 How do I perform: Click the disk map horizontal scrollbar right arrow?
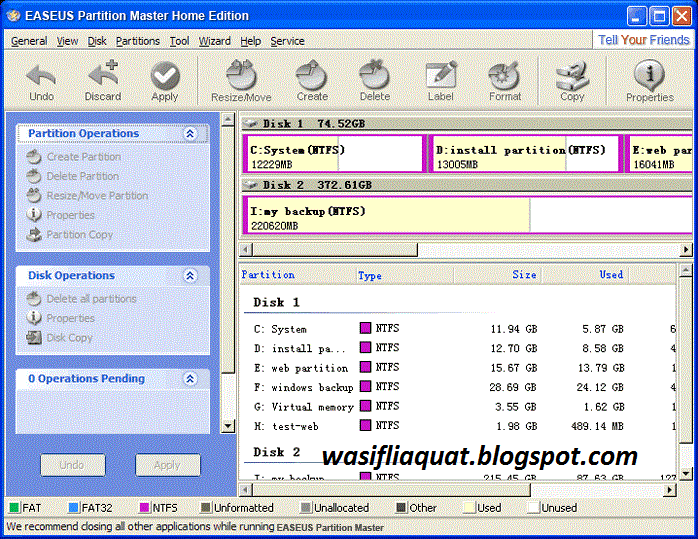click(686, 250)
